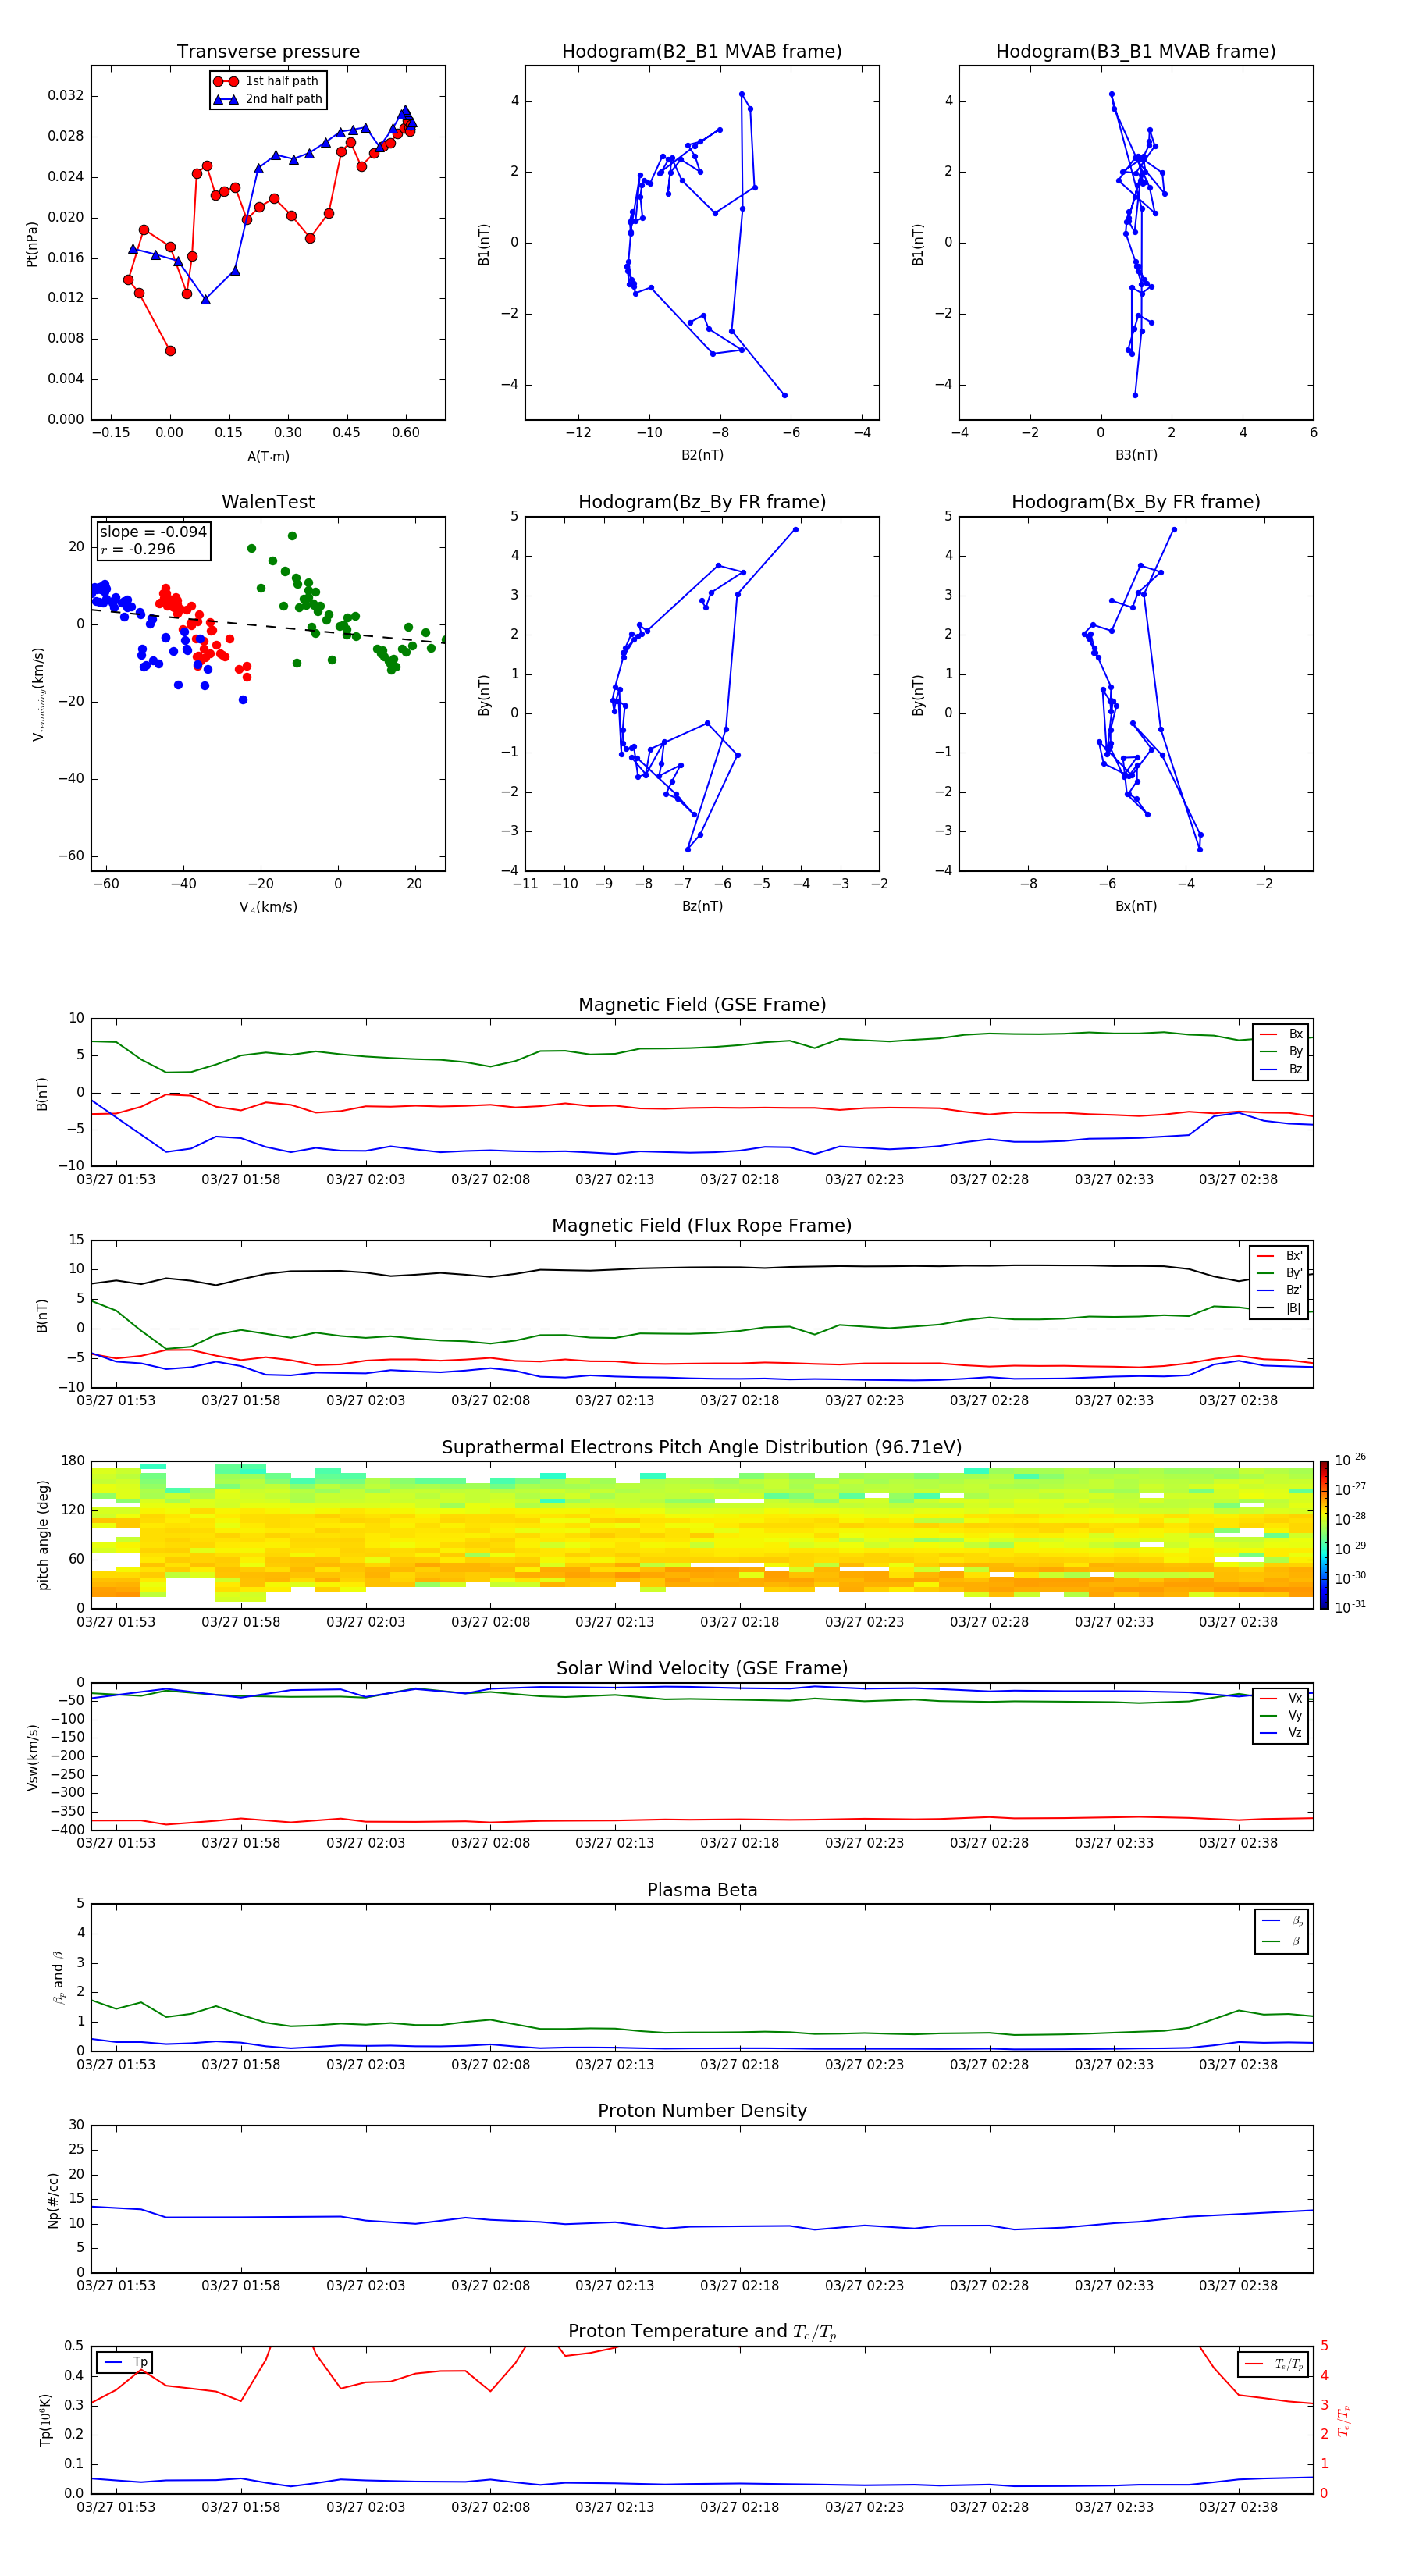Click the 'Transverse pressure' plot title
The height and width of the screenshot is (2576, 1405).
[x=268, y=52]
